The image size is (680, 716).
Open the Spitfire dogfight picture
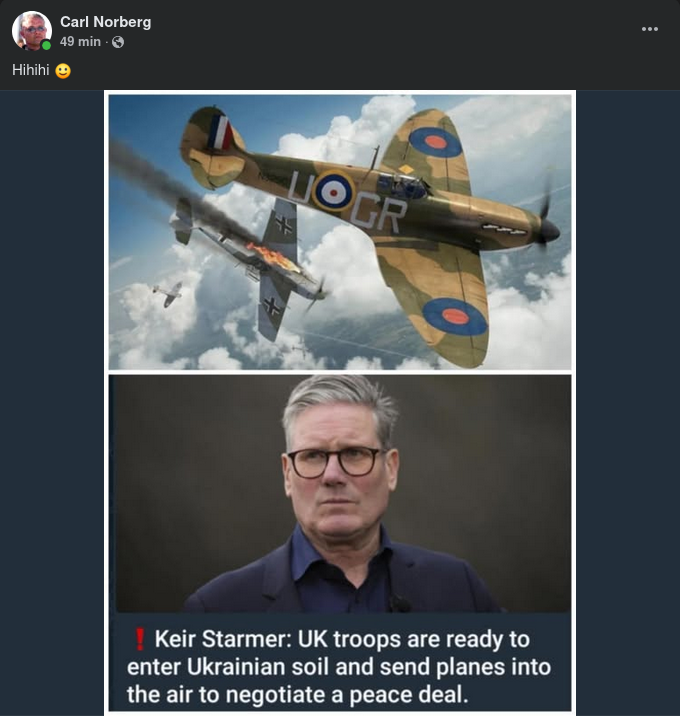click(340, 232)
